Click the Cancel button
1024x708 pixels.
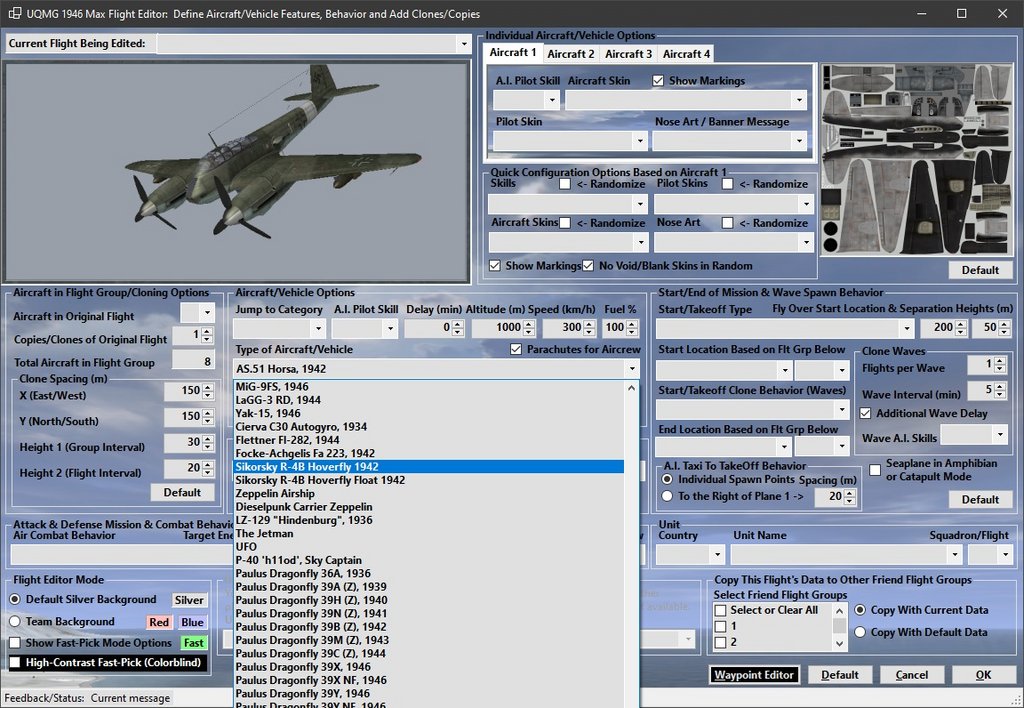click(x=912, y=675)
